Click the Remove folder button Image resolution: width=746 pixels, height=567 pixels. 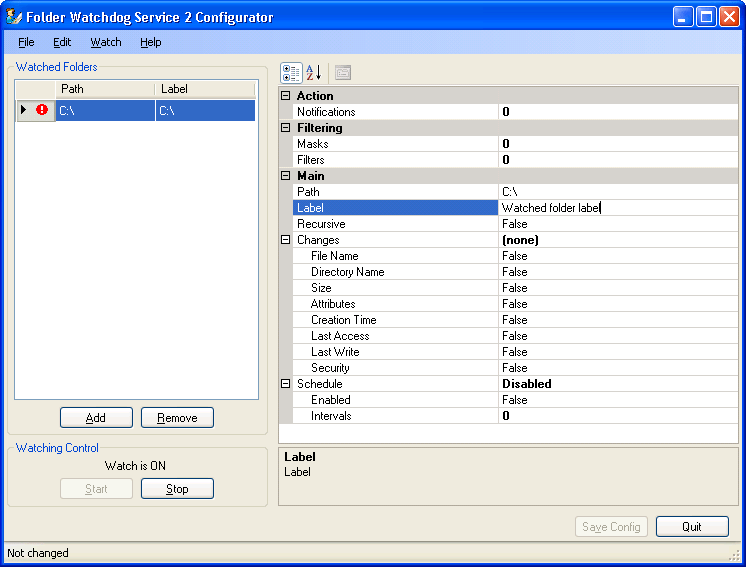[177, 418]
